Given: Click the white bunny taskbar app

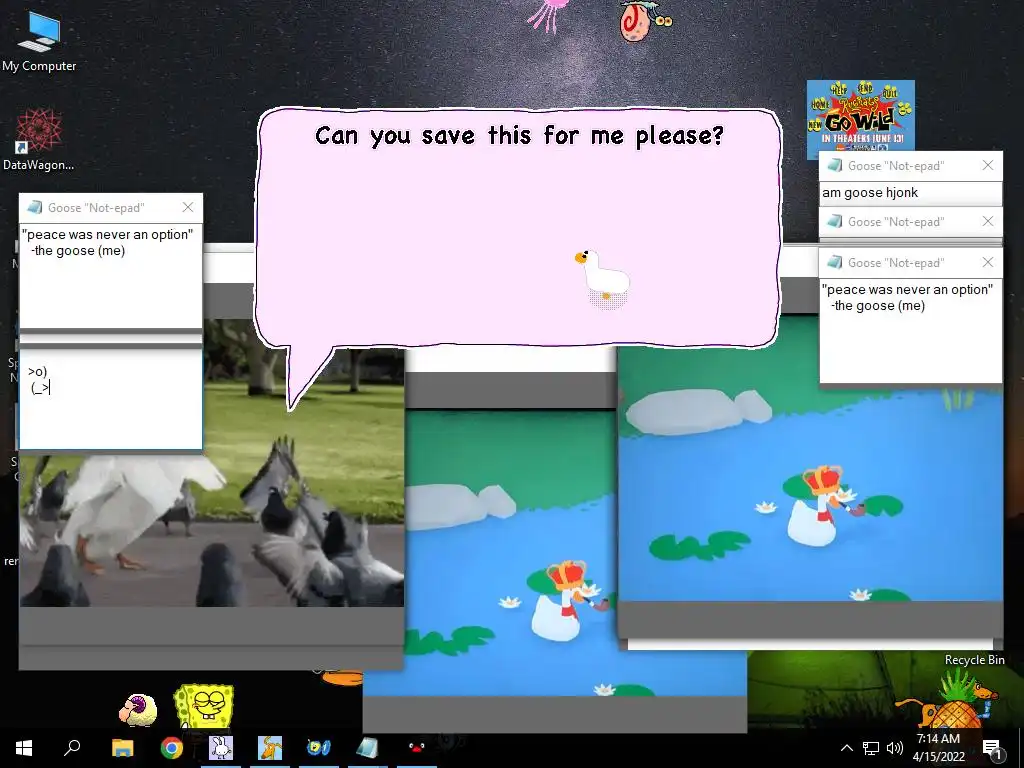Looking at the screenshot, I should (x=221, y=748).
